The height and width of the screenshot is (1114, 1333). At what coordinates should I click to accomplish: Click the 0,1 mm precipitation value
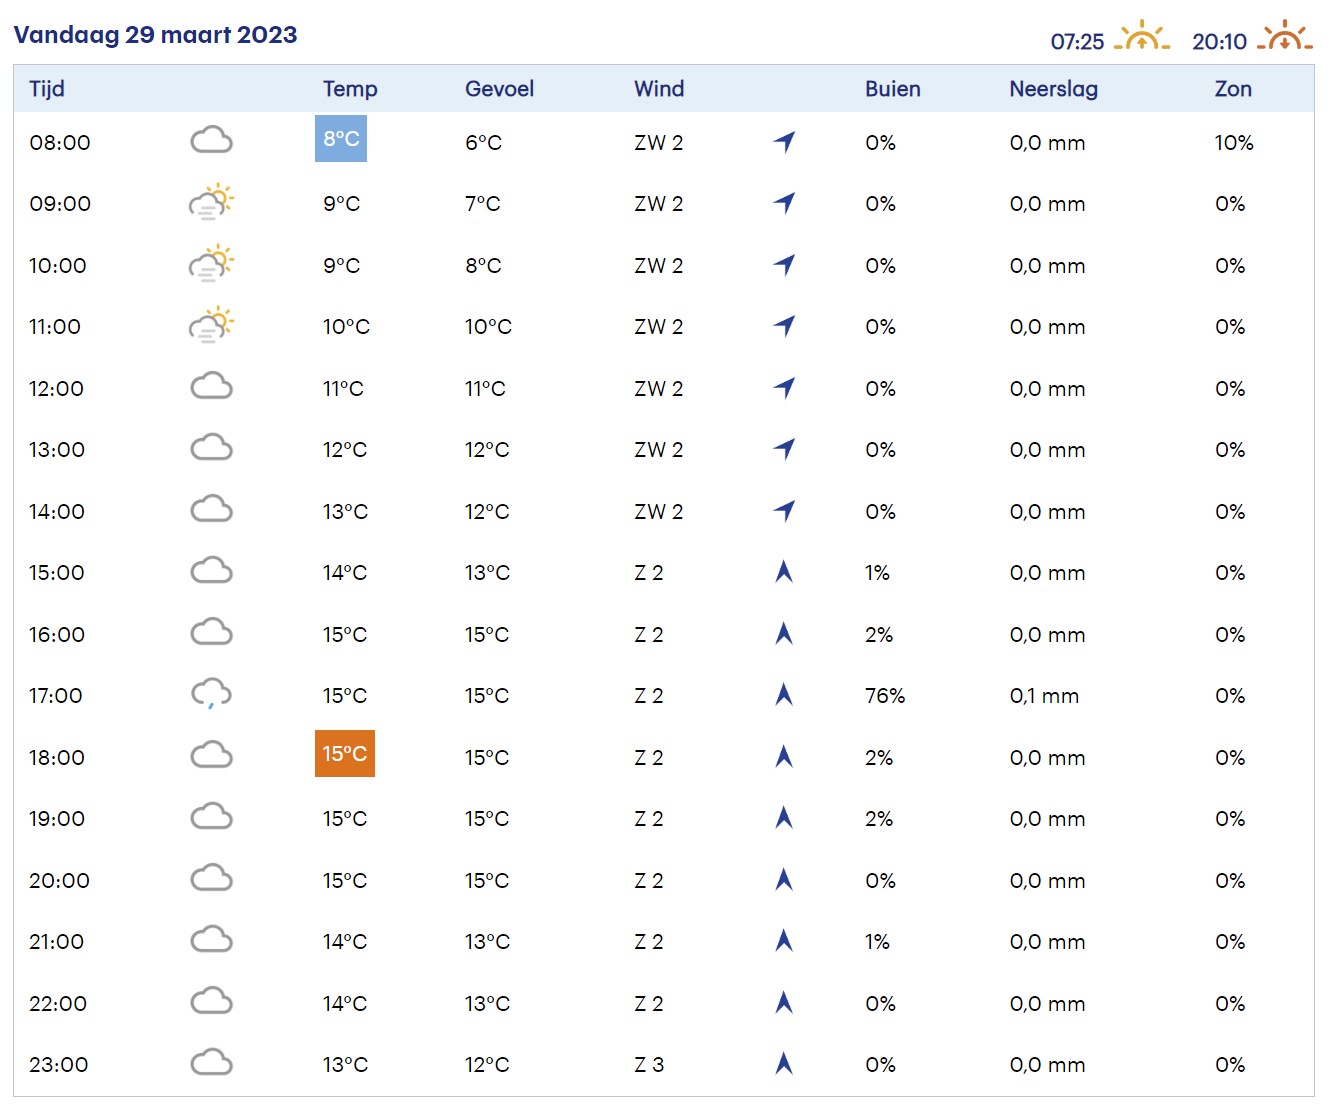1044,696
